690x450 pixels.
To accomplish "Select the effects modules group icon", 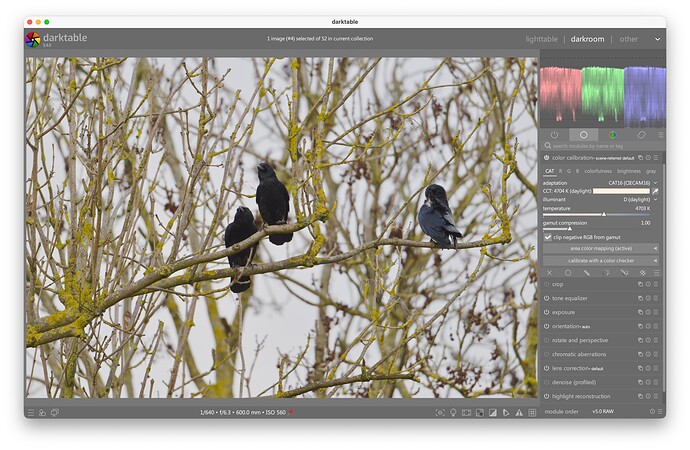I will [641, 135].
